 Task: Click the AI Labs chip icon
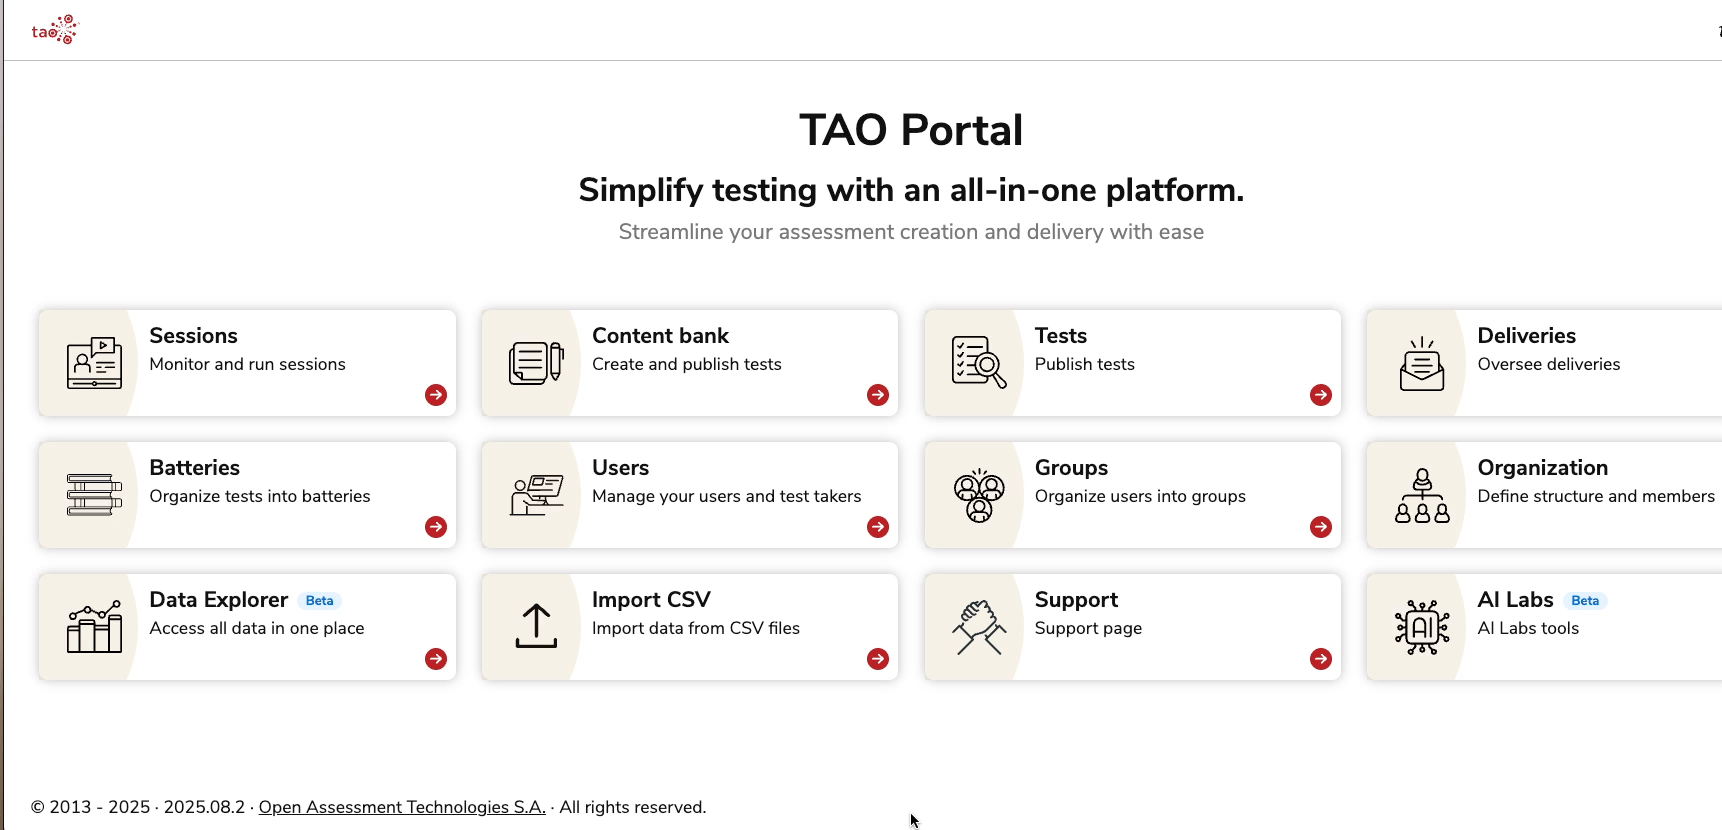pos(1421,627)
